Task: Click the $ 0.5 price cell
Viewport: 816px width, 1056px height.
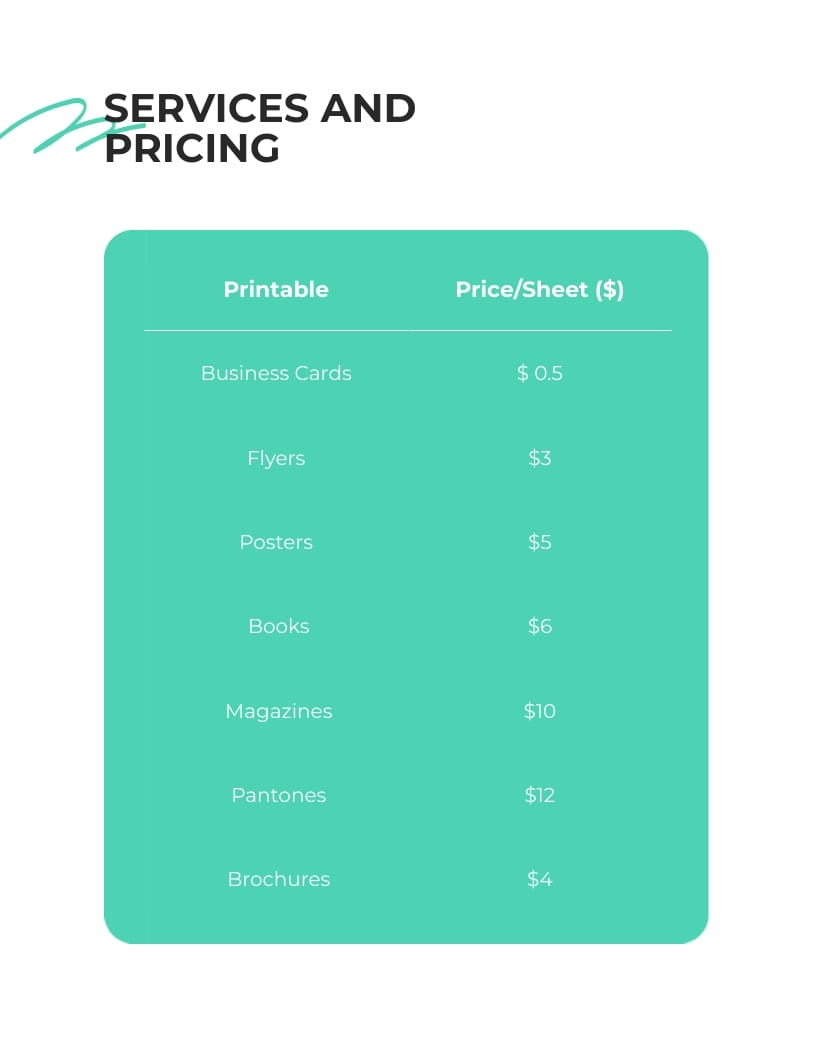Action: click(540, 373)
